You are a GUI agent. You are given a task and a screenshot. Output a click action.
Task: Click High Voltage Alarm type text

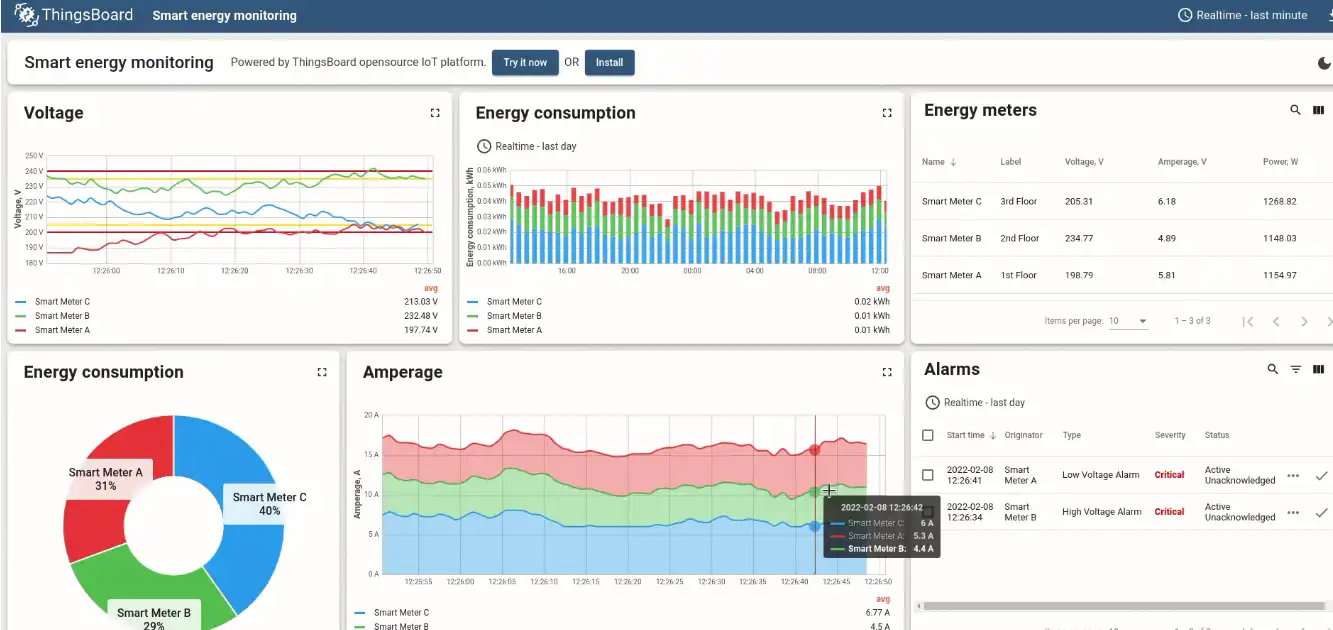[x=1102, y=512]
